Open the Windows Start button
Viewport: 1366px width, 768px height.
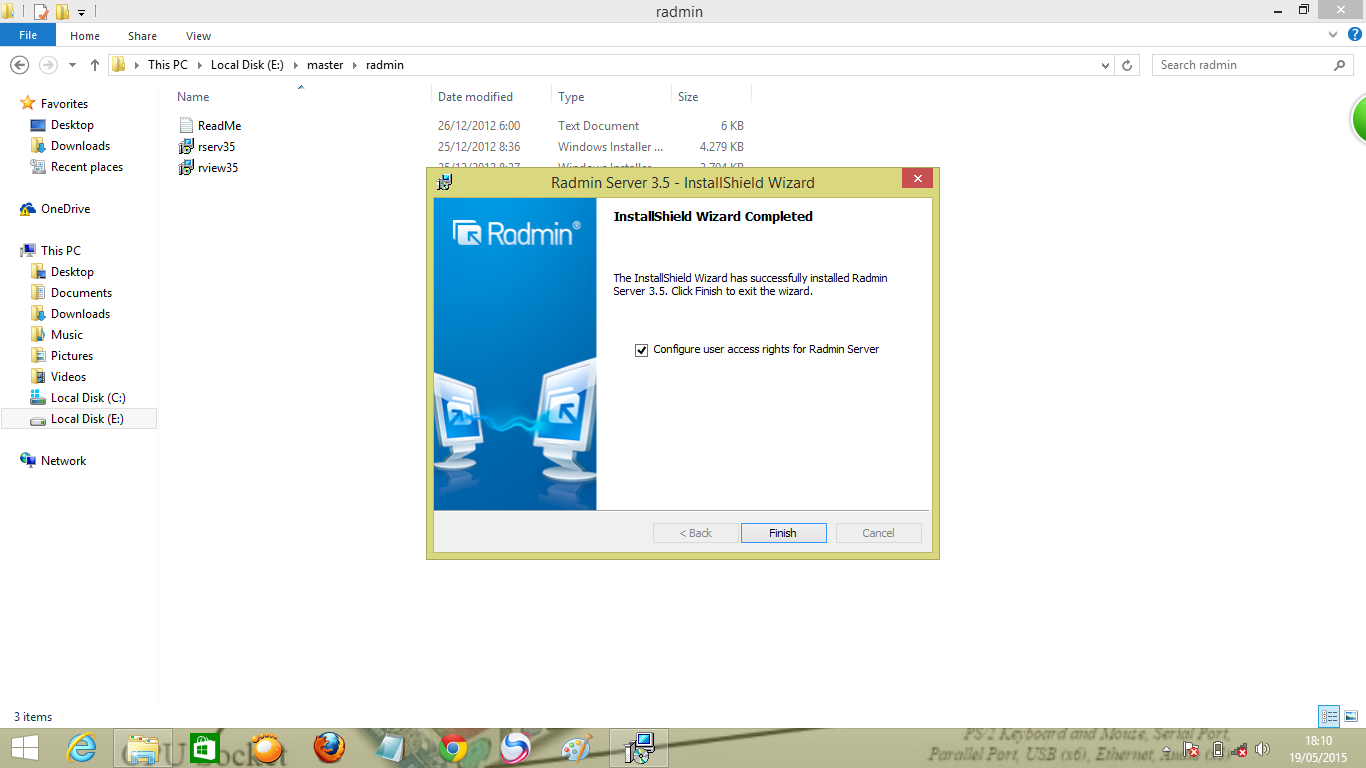tap(24, 748)
